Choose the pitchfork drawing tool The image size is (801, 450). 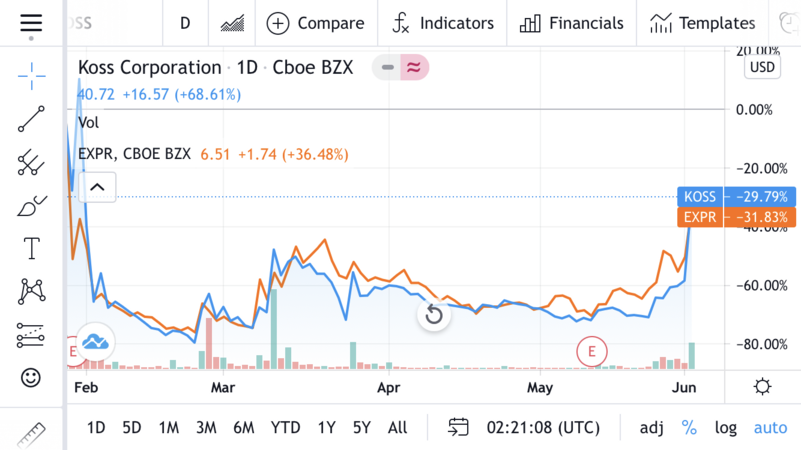tap(31, 162)
